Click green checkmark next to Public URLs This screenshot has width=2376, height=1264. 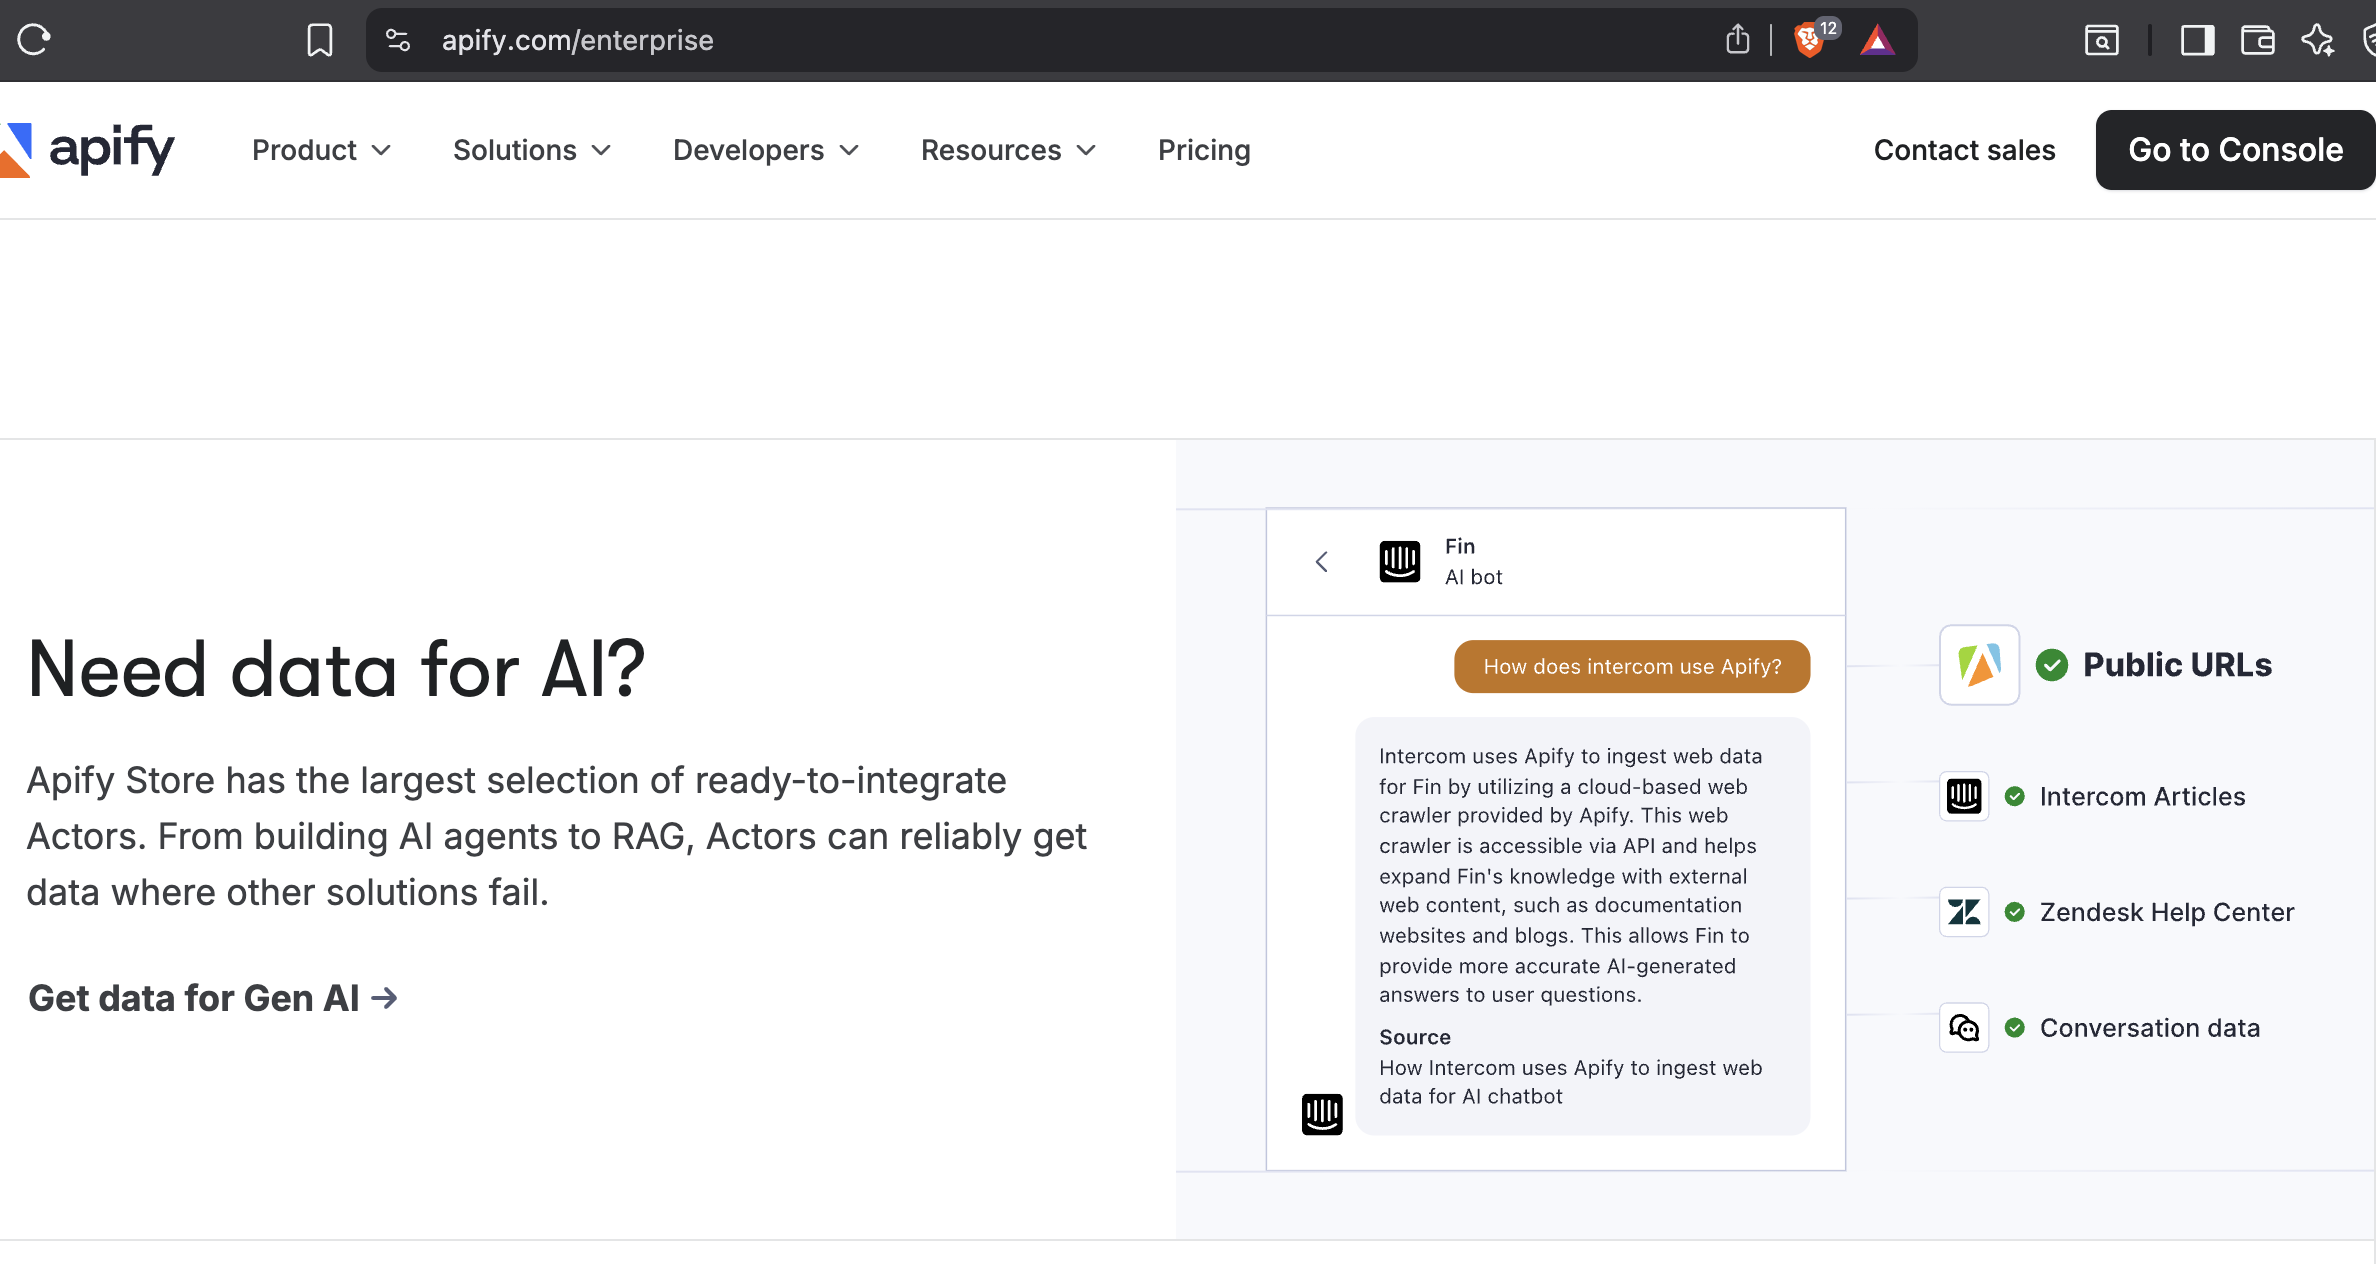(x=2052, y=665)
